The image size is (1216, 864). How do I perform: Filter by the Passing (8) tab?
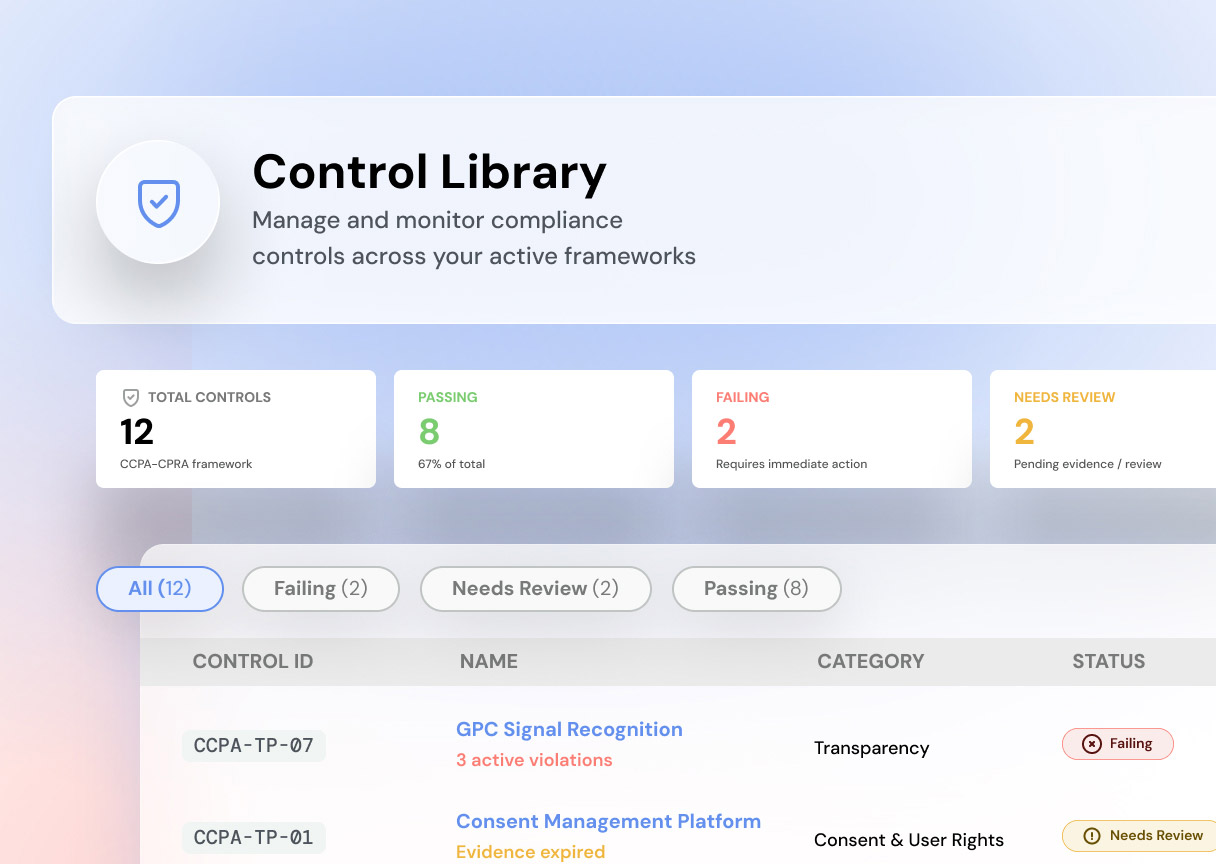coord(756,589)
